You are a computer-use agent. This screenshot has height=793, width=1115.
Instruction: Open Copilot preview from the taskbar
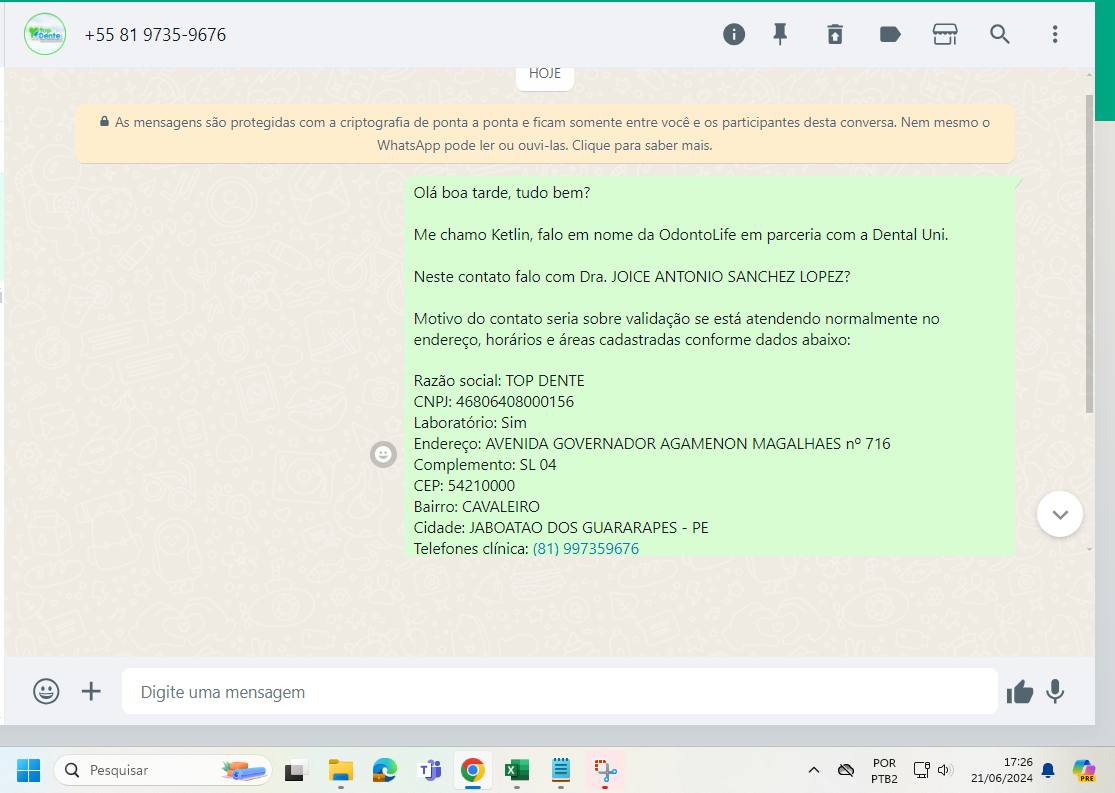pos(1084,770)
